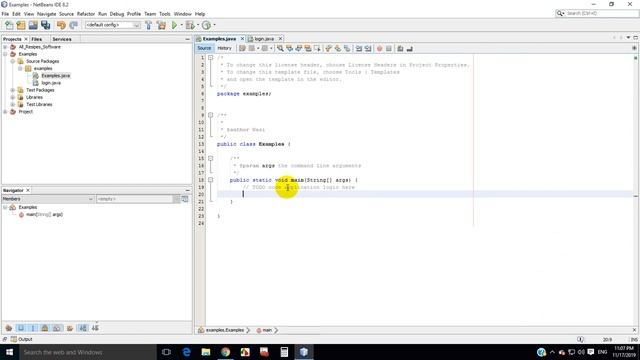The width and height of the screenshot is (640, 360).
Task: Click the Output window button
Action: [x=22, y=339]
